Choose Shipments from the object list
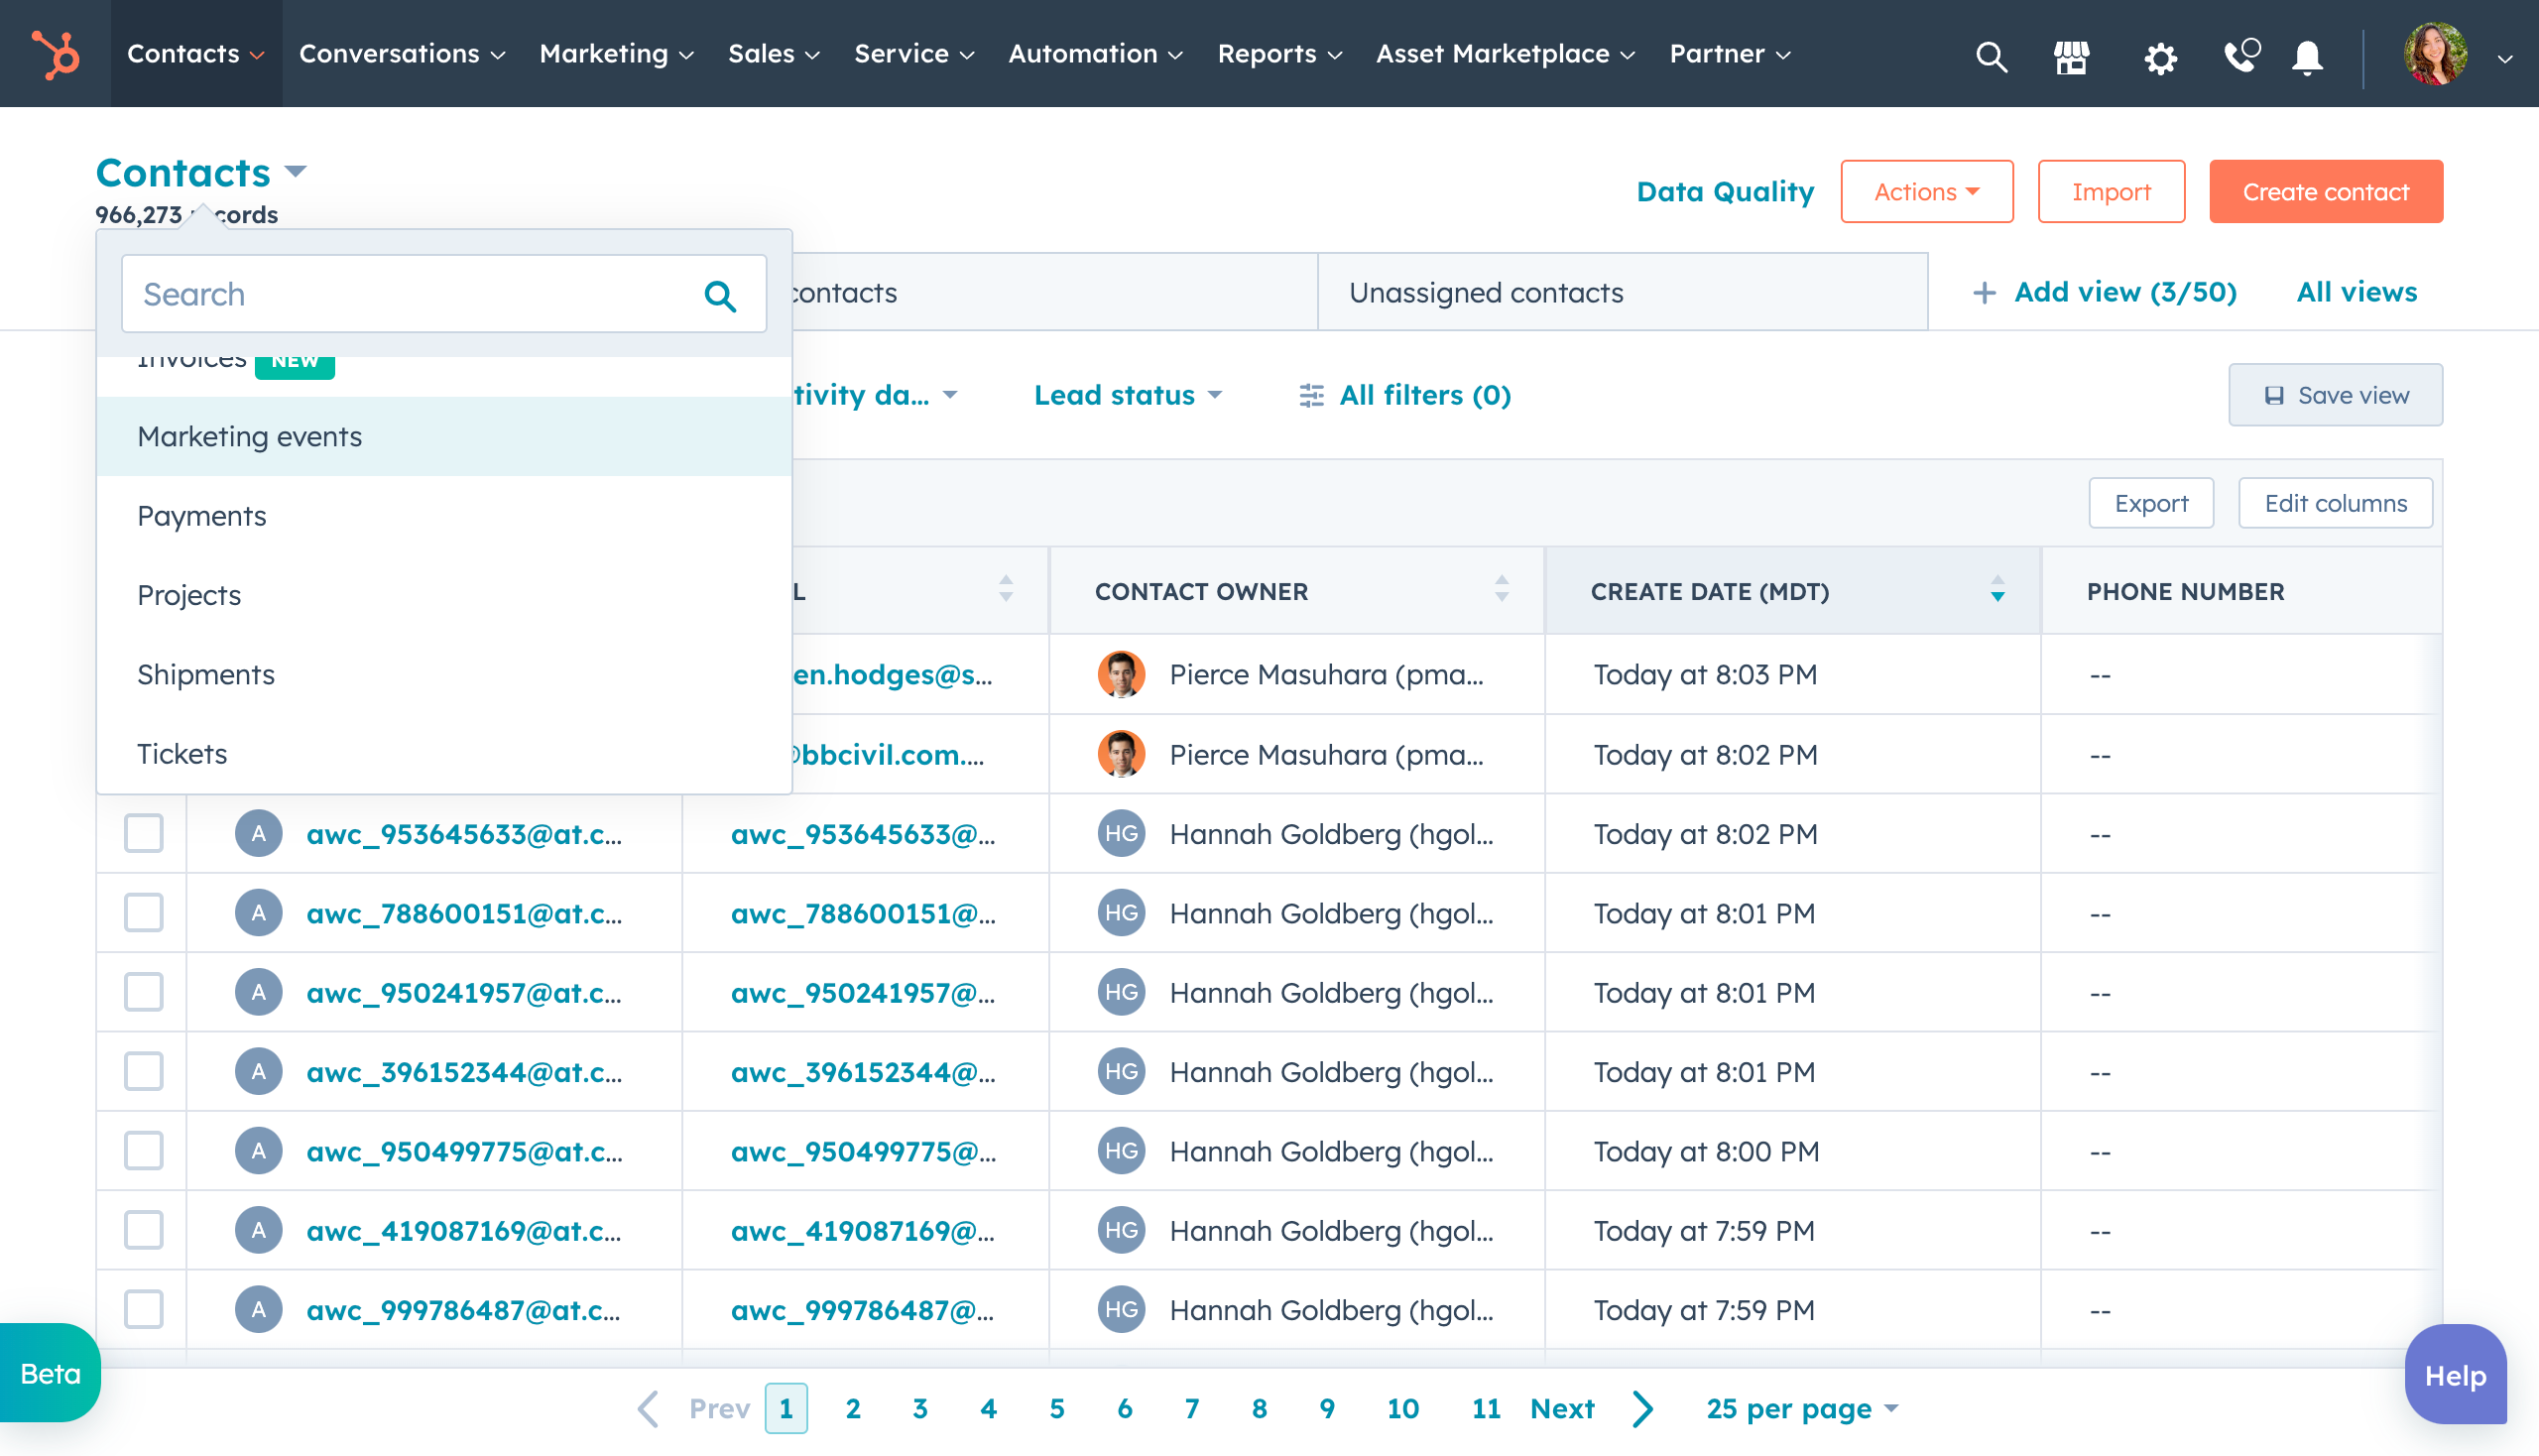 coord(444,674)
